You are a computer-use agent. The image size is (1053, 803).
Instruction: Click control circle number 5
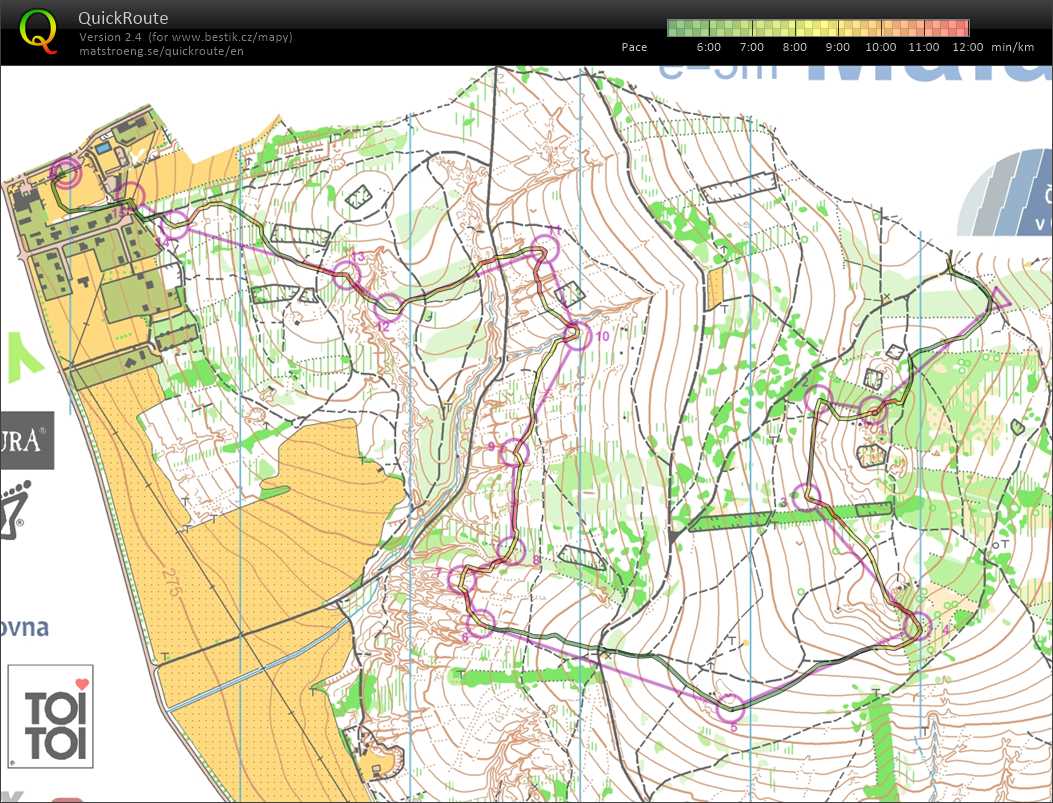pyautogui.click(x=731, y=707)
